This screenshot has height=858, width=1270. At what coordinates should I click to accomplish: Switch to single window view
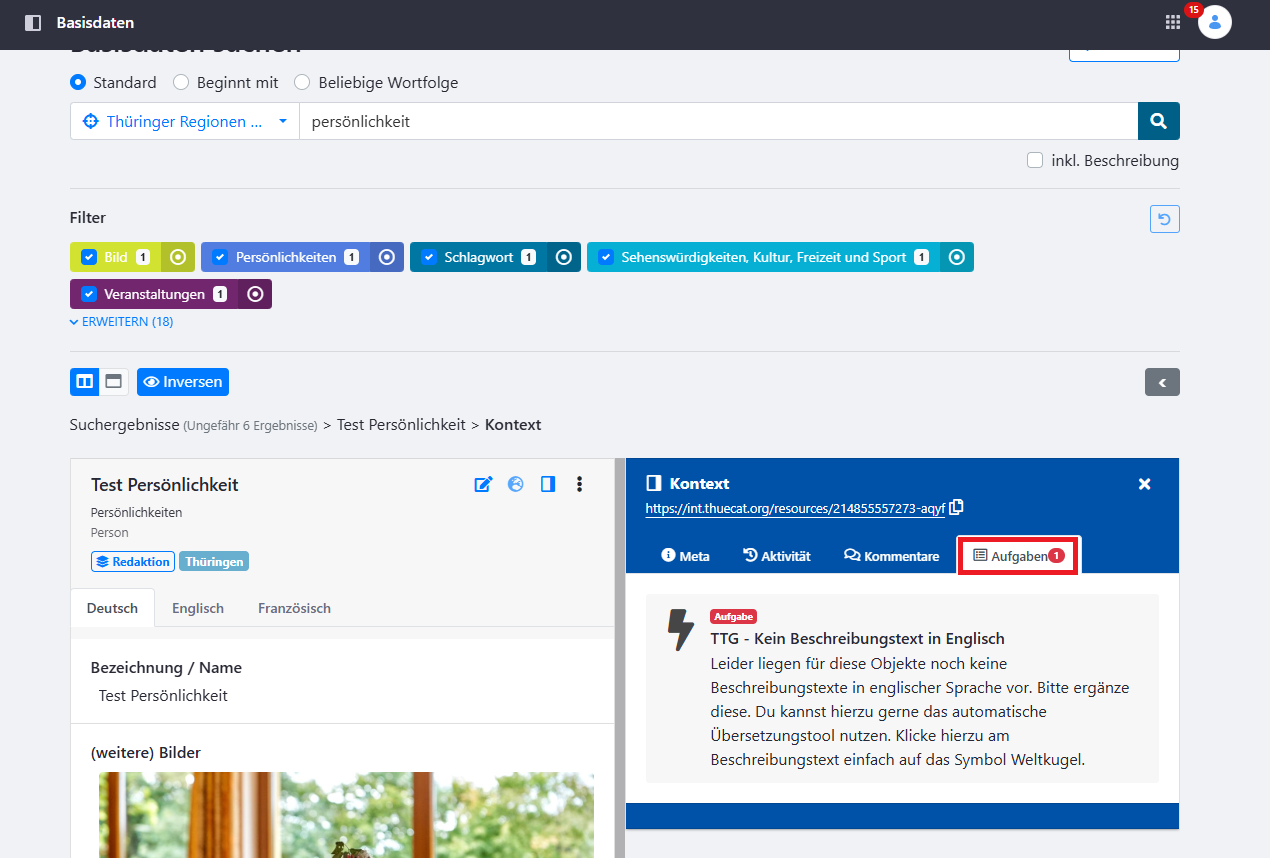click(x=113, y=382)
